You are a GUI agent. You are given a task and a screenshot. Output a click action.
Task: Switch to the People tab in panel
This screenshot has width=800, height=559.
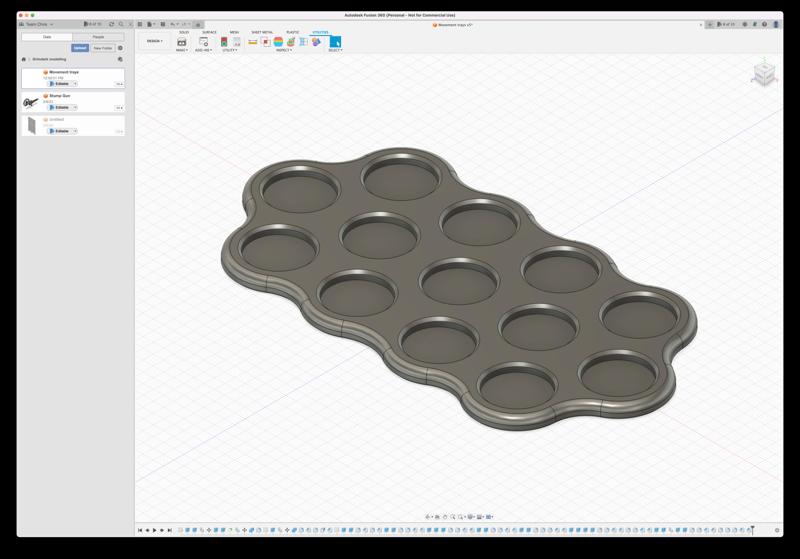point(98,37)
